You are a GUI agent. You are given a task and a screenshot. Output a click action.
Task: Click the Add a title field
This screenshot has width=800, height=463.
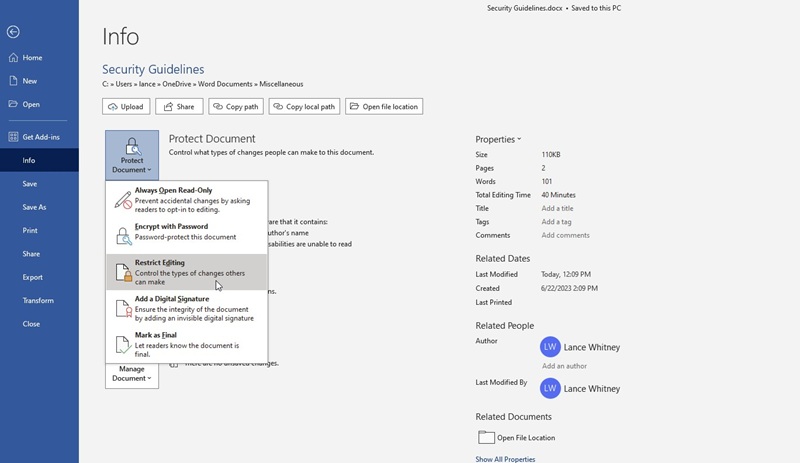[x=558, y=208]
